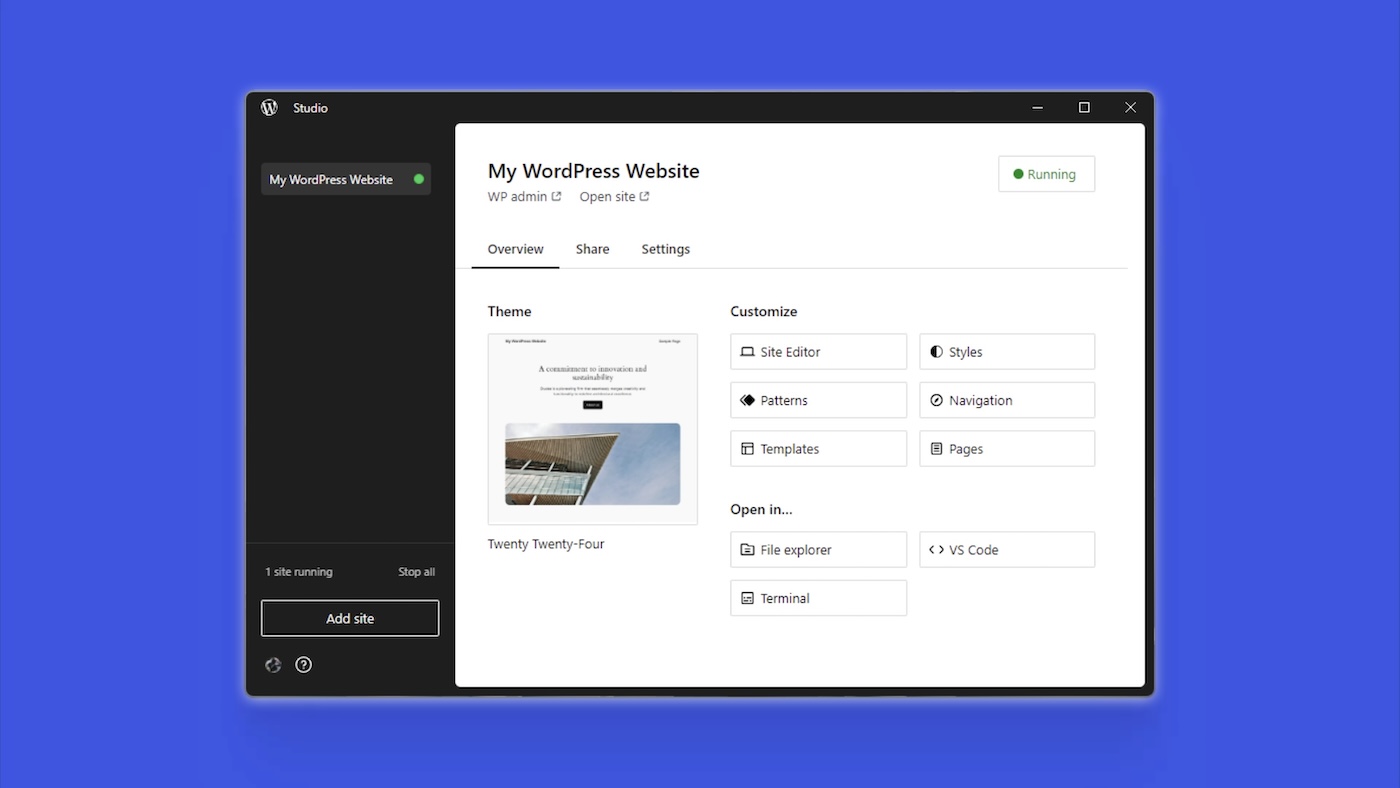
Task: Switch to the Share tab
Action: pyautogui.click(x=592, y=249)
